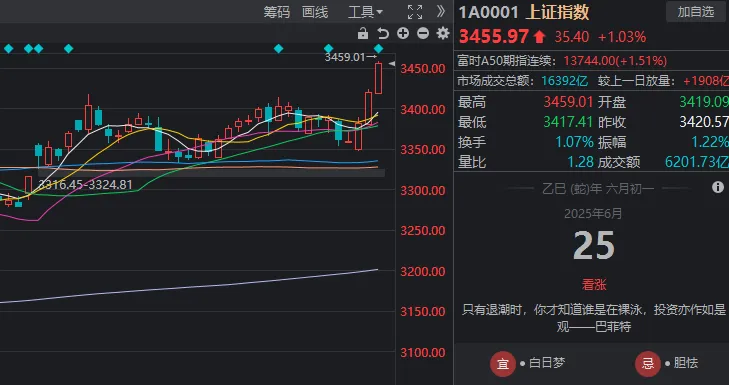Click the 忌 red circle icon
The height and width of the screenshot is (385, 729).
coord(648,363)
